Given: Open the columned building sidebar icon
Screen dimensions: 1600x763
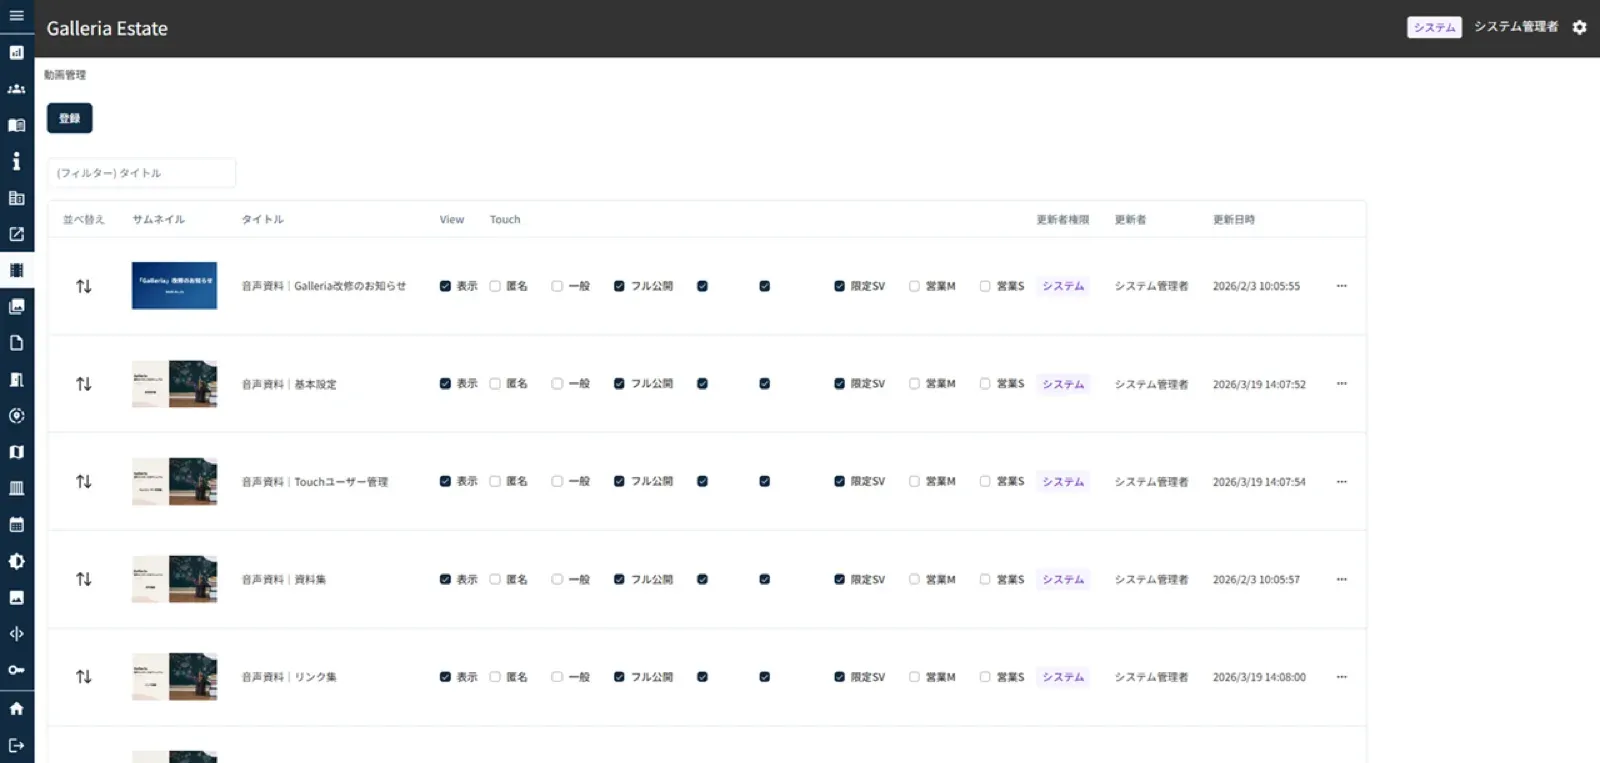Looking at the screenshot, I should click(x=16, y=488).
